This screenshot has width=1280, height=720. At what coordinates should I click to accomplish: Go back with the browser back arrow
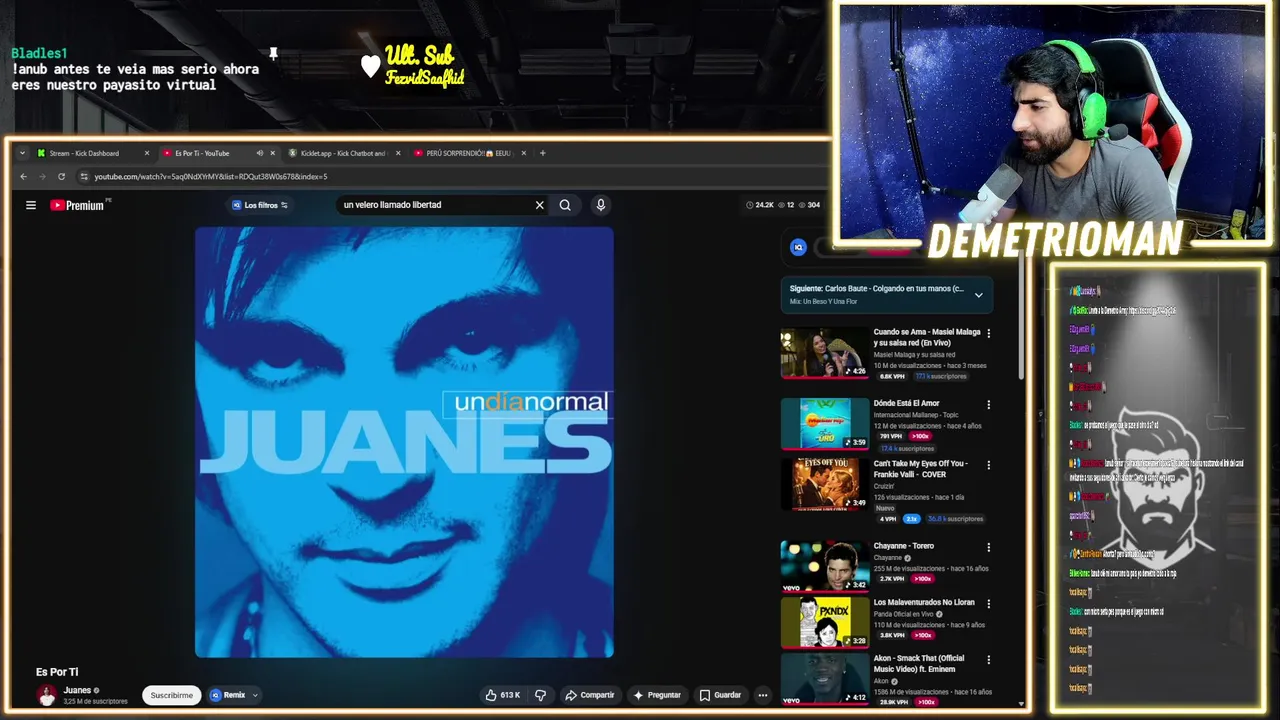pyautogui.click(x=24, y=177)
